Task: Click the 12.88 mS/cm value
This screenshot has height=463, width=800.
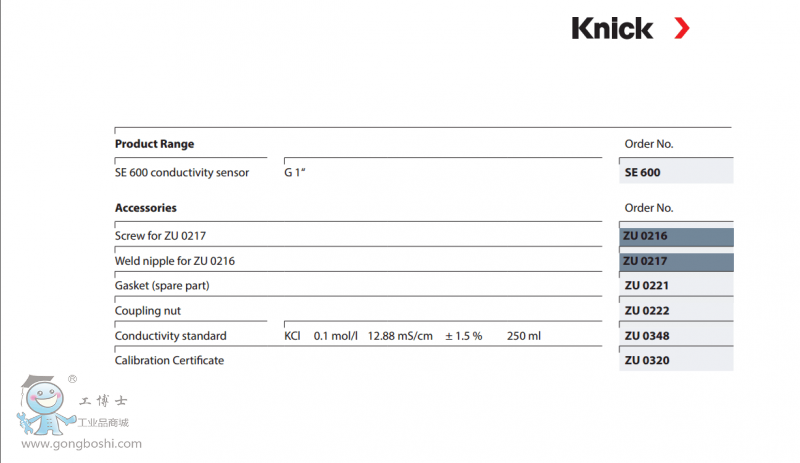Action: (x=400, y=336)
